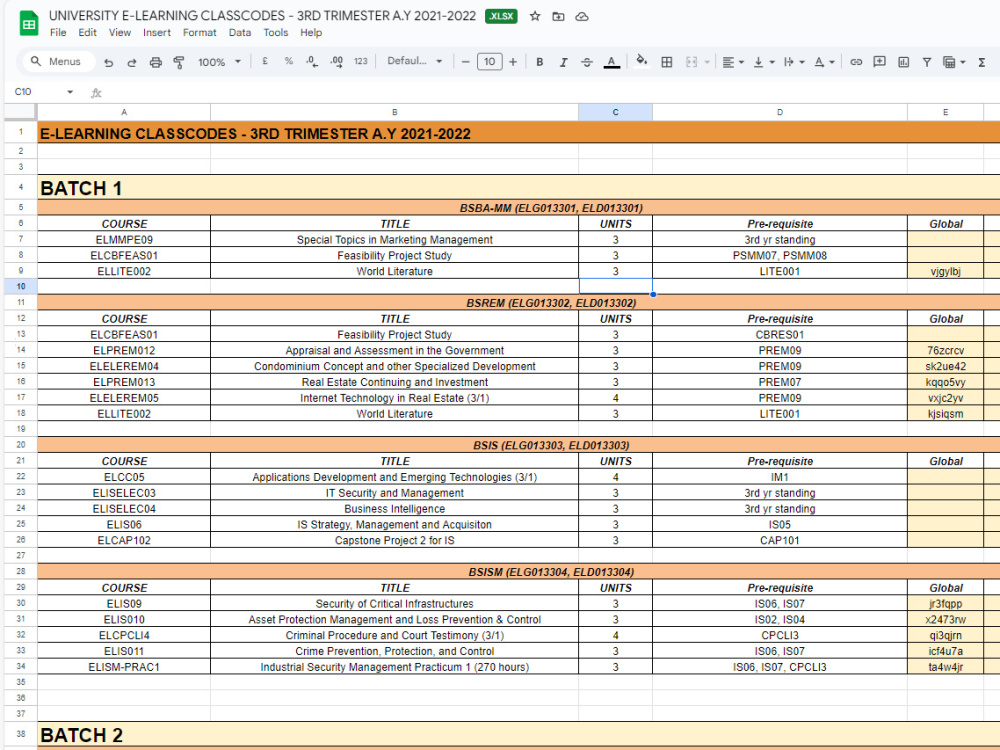The width and height of the screenshot is (1000, 750).
Task: Click global code cell sk2ue42
Action: click(946, 366)
